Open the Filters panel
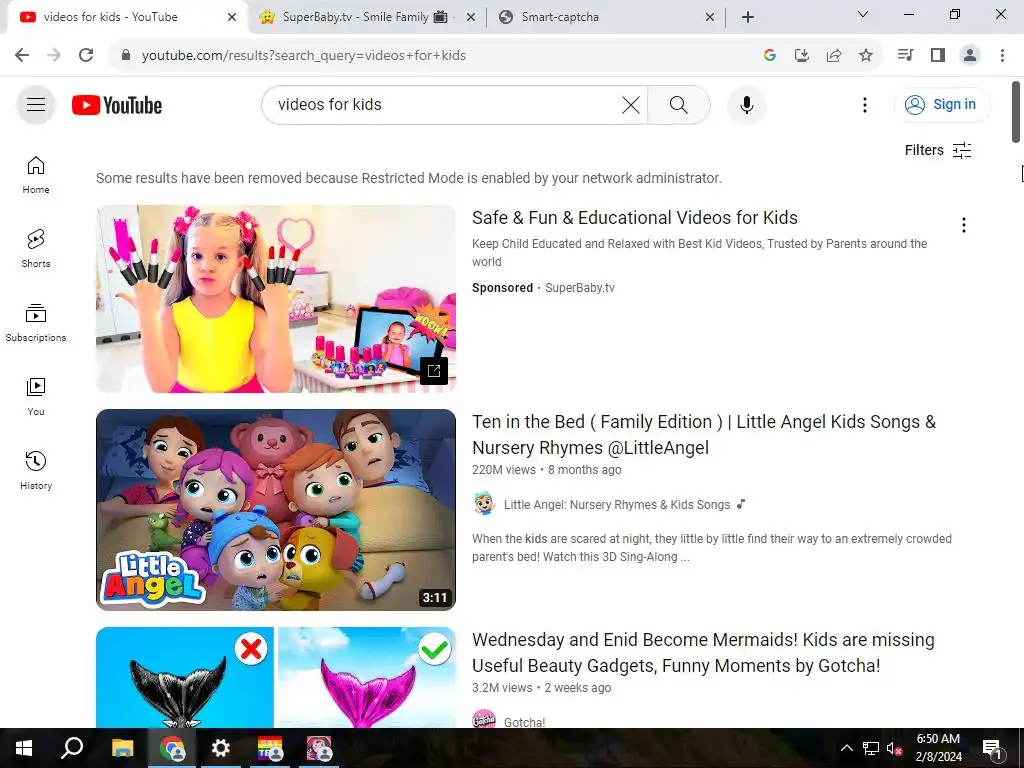This screenshot has width=1024, height=768. click(x=938, y=150)
